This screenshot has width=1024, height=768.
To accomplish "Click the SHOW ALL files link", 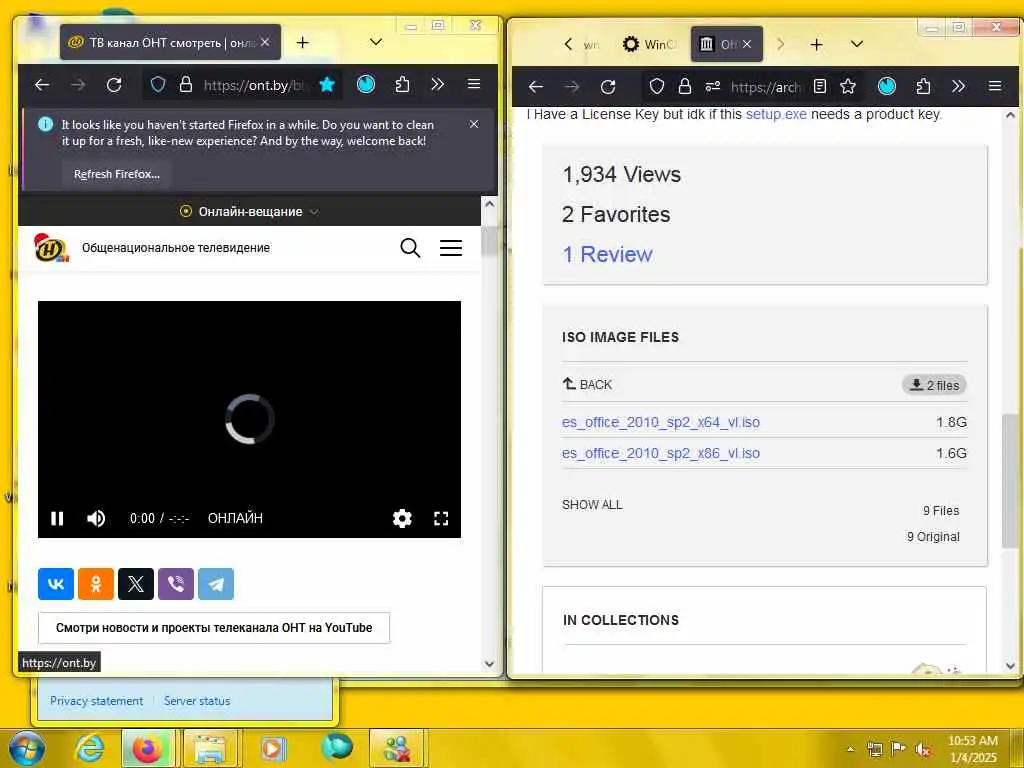I will coord(592,505).
